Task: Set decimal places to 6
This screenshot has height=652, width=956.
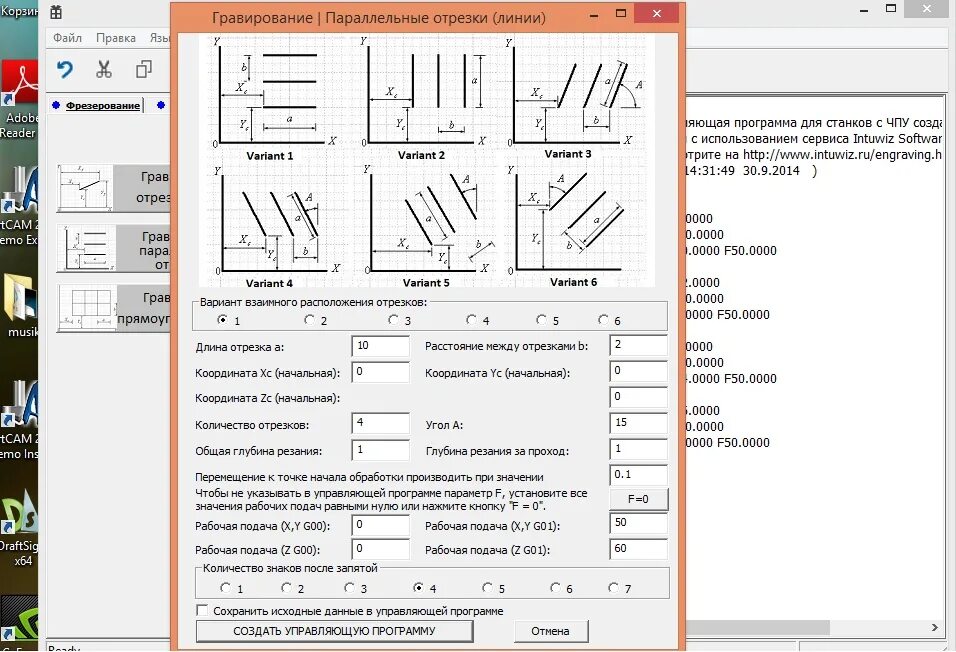Action: (x=555, y=588)
